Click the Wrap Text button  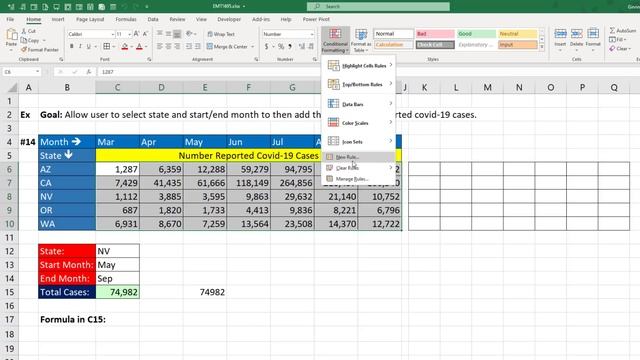221,34
